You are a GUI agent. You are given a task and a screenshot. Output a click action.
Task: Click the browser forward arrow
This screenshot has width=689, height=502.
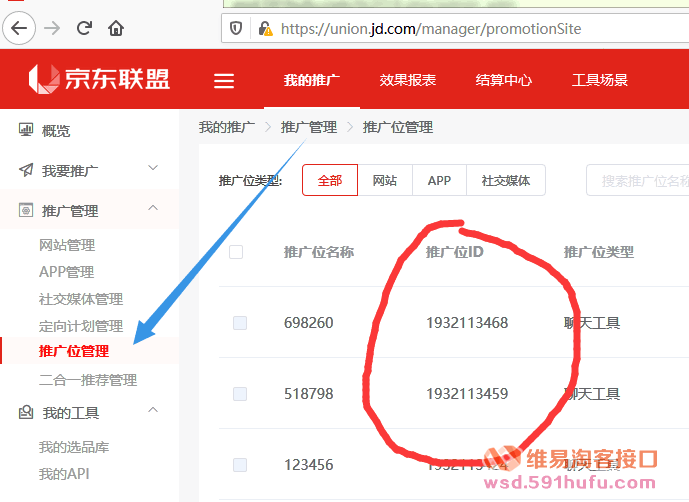coord(52,29)
